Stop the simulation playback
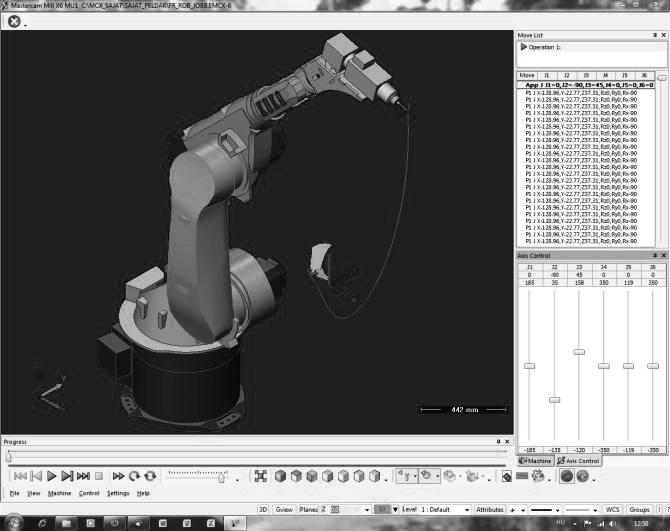 pyautogui.click(x=99, y=476)
